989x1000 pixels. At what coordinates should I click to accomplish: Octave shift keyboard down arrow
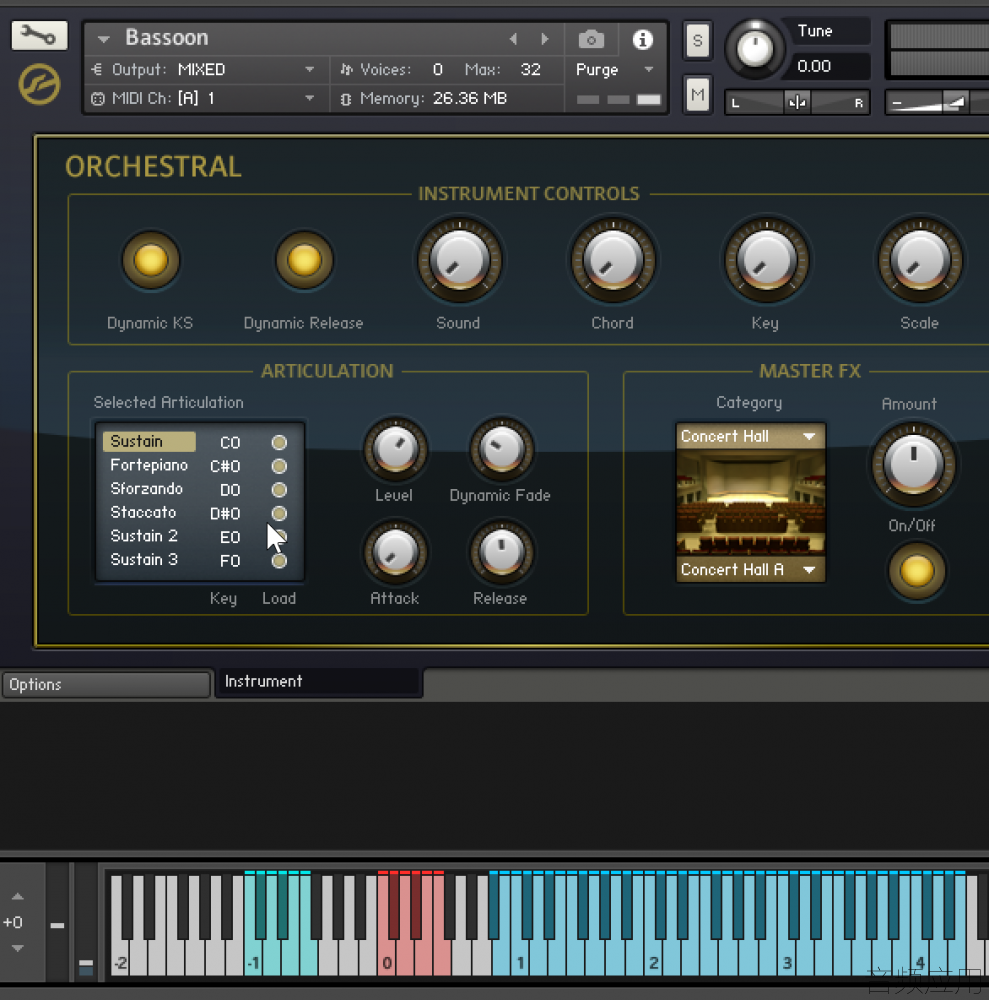(x=18, y=948)
